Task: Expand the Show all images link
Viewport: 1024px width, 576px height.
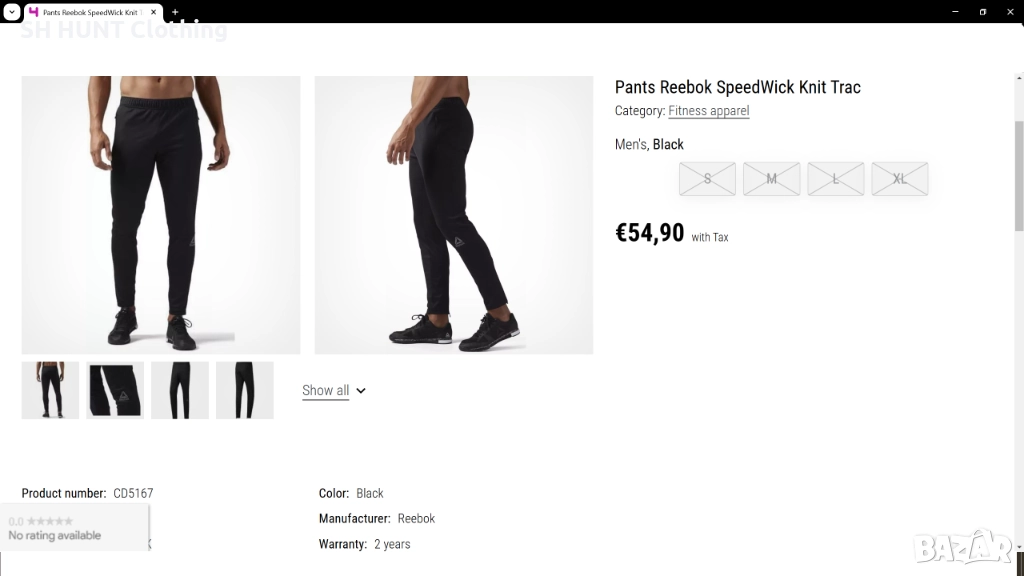Action: (x=326, y=391)
